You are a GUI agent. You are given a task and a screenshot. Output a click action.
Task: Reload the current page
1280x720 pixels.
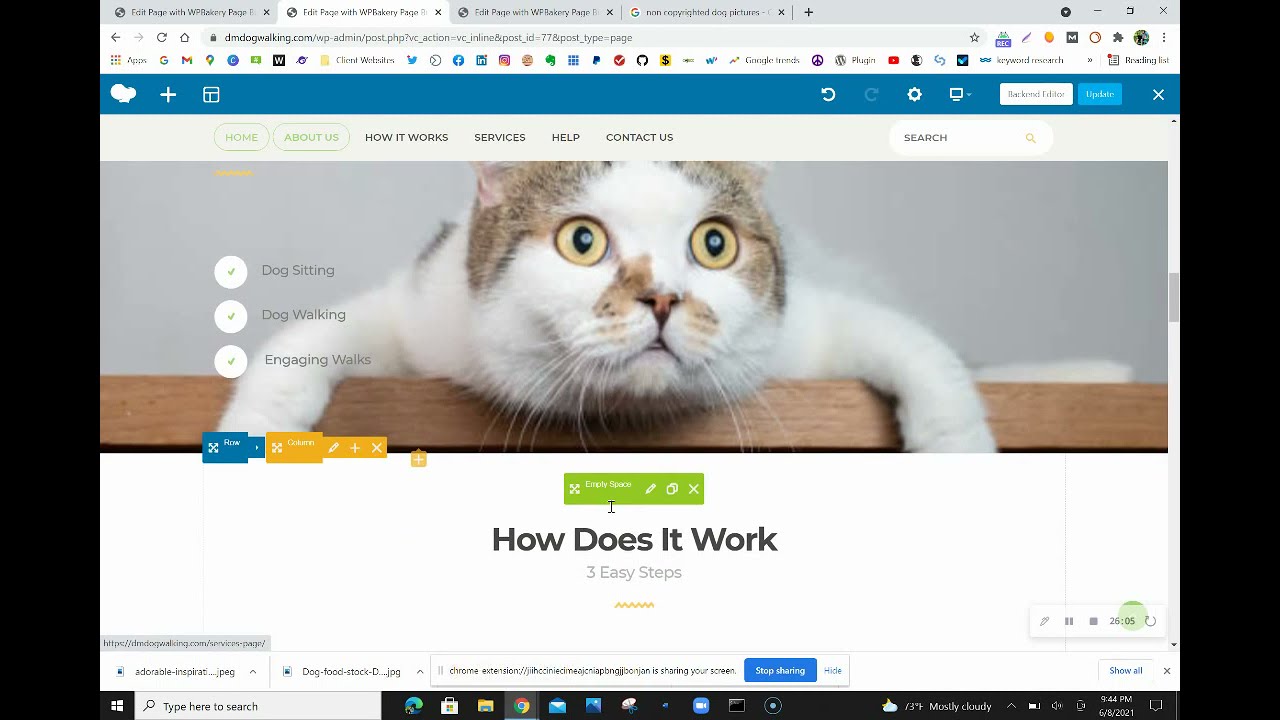(162, 37)
